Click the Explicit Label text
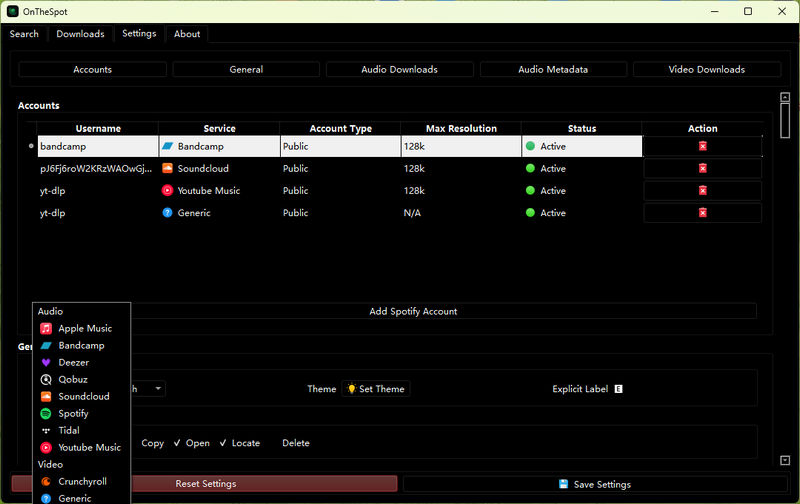 click(580, 389)
